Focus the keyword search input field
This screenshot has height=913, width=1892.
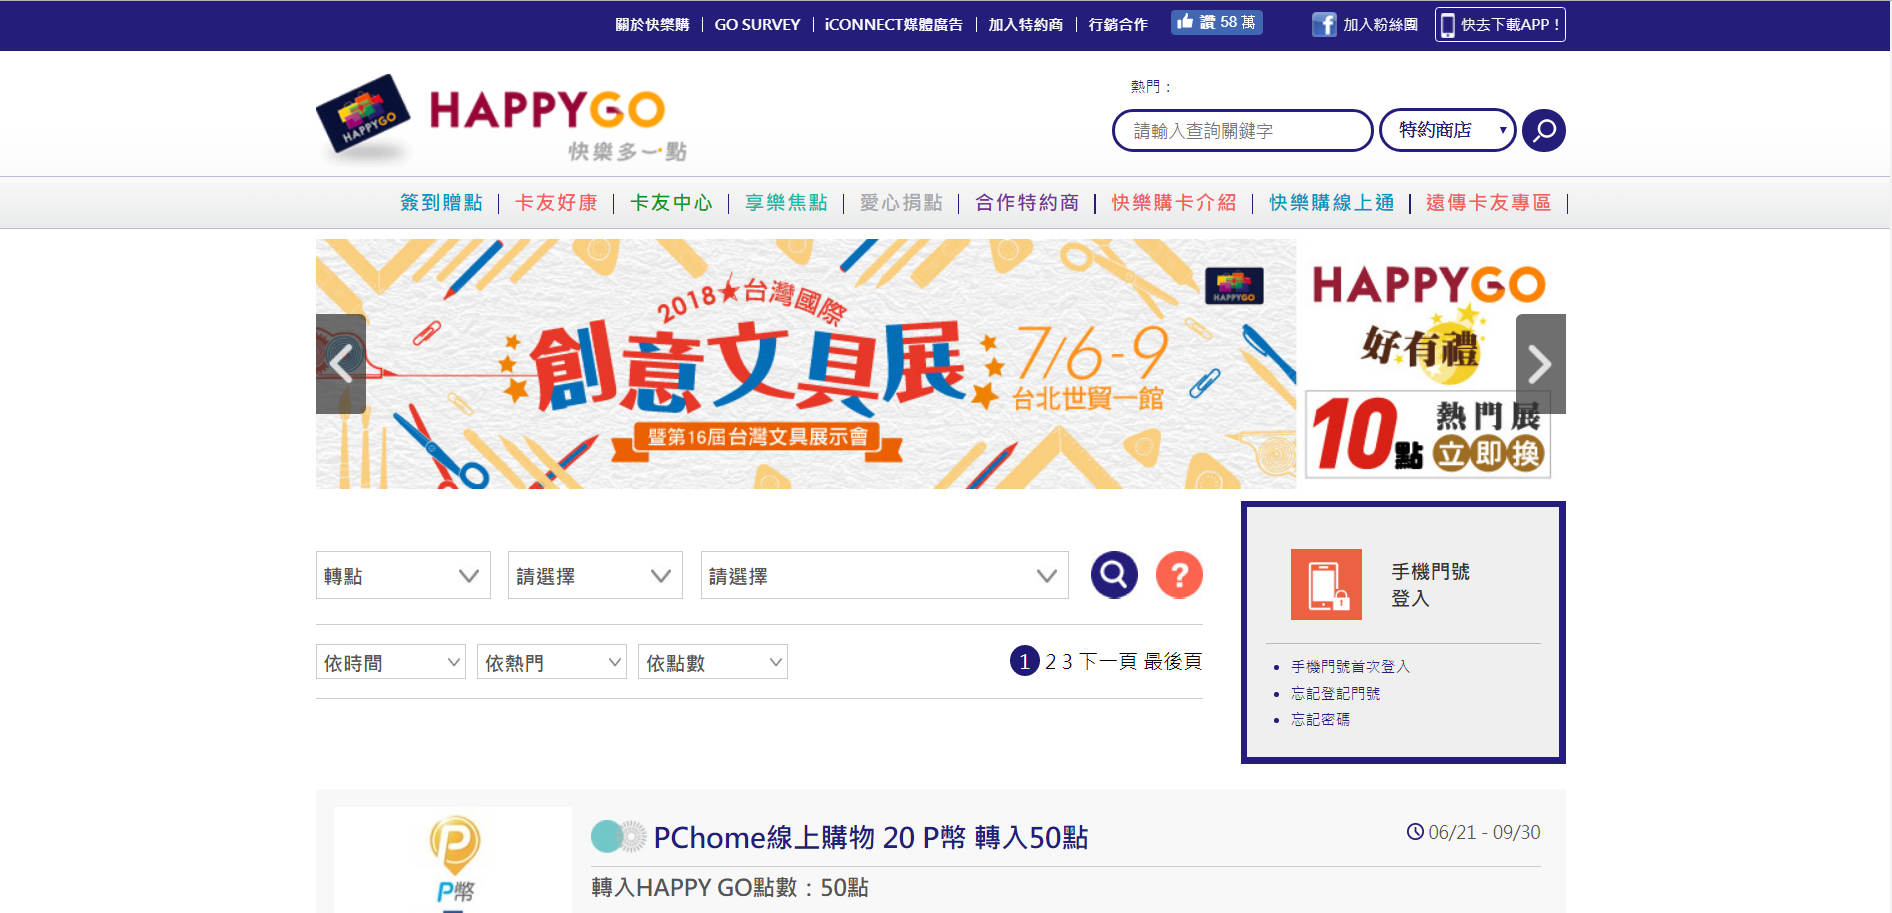1242,130
